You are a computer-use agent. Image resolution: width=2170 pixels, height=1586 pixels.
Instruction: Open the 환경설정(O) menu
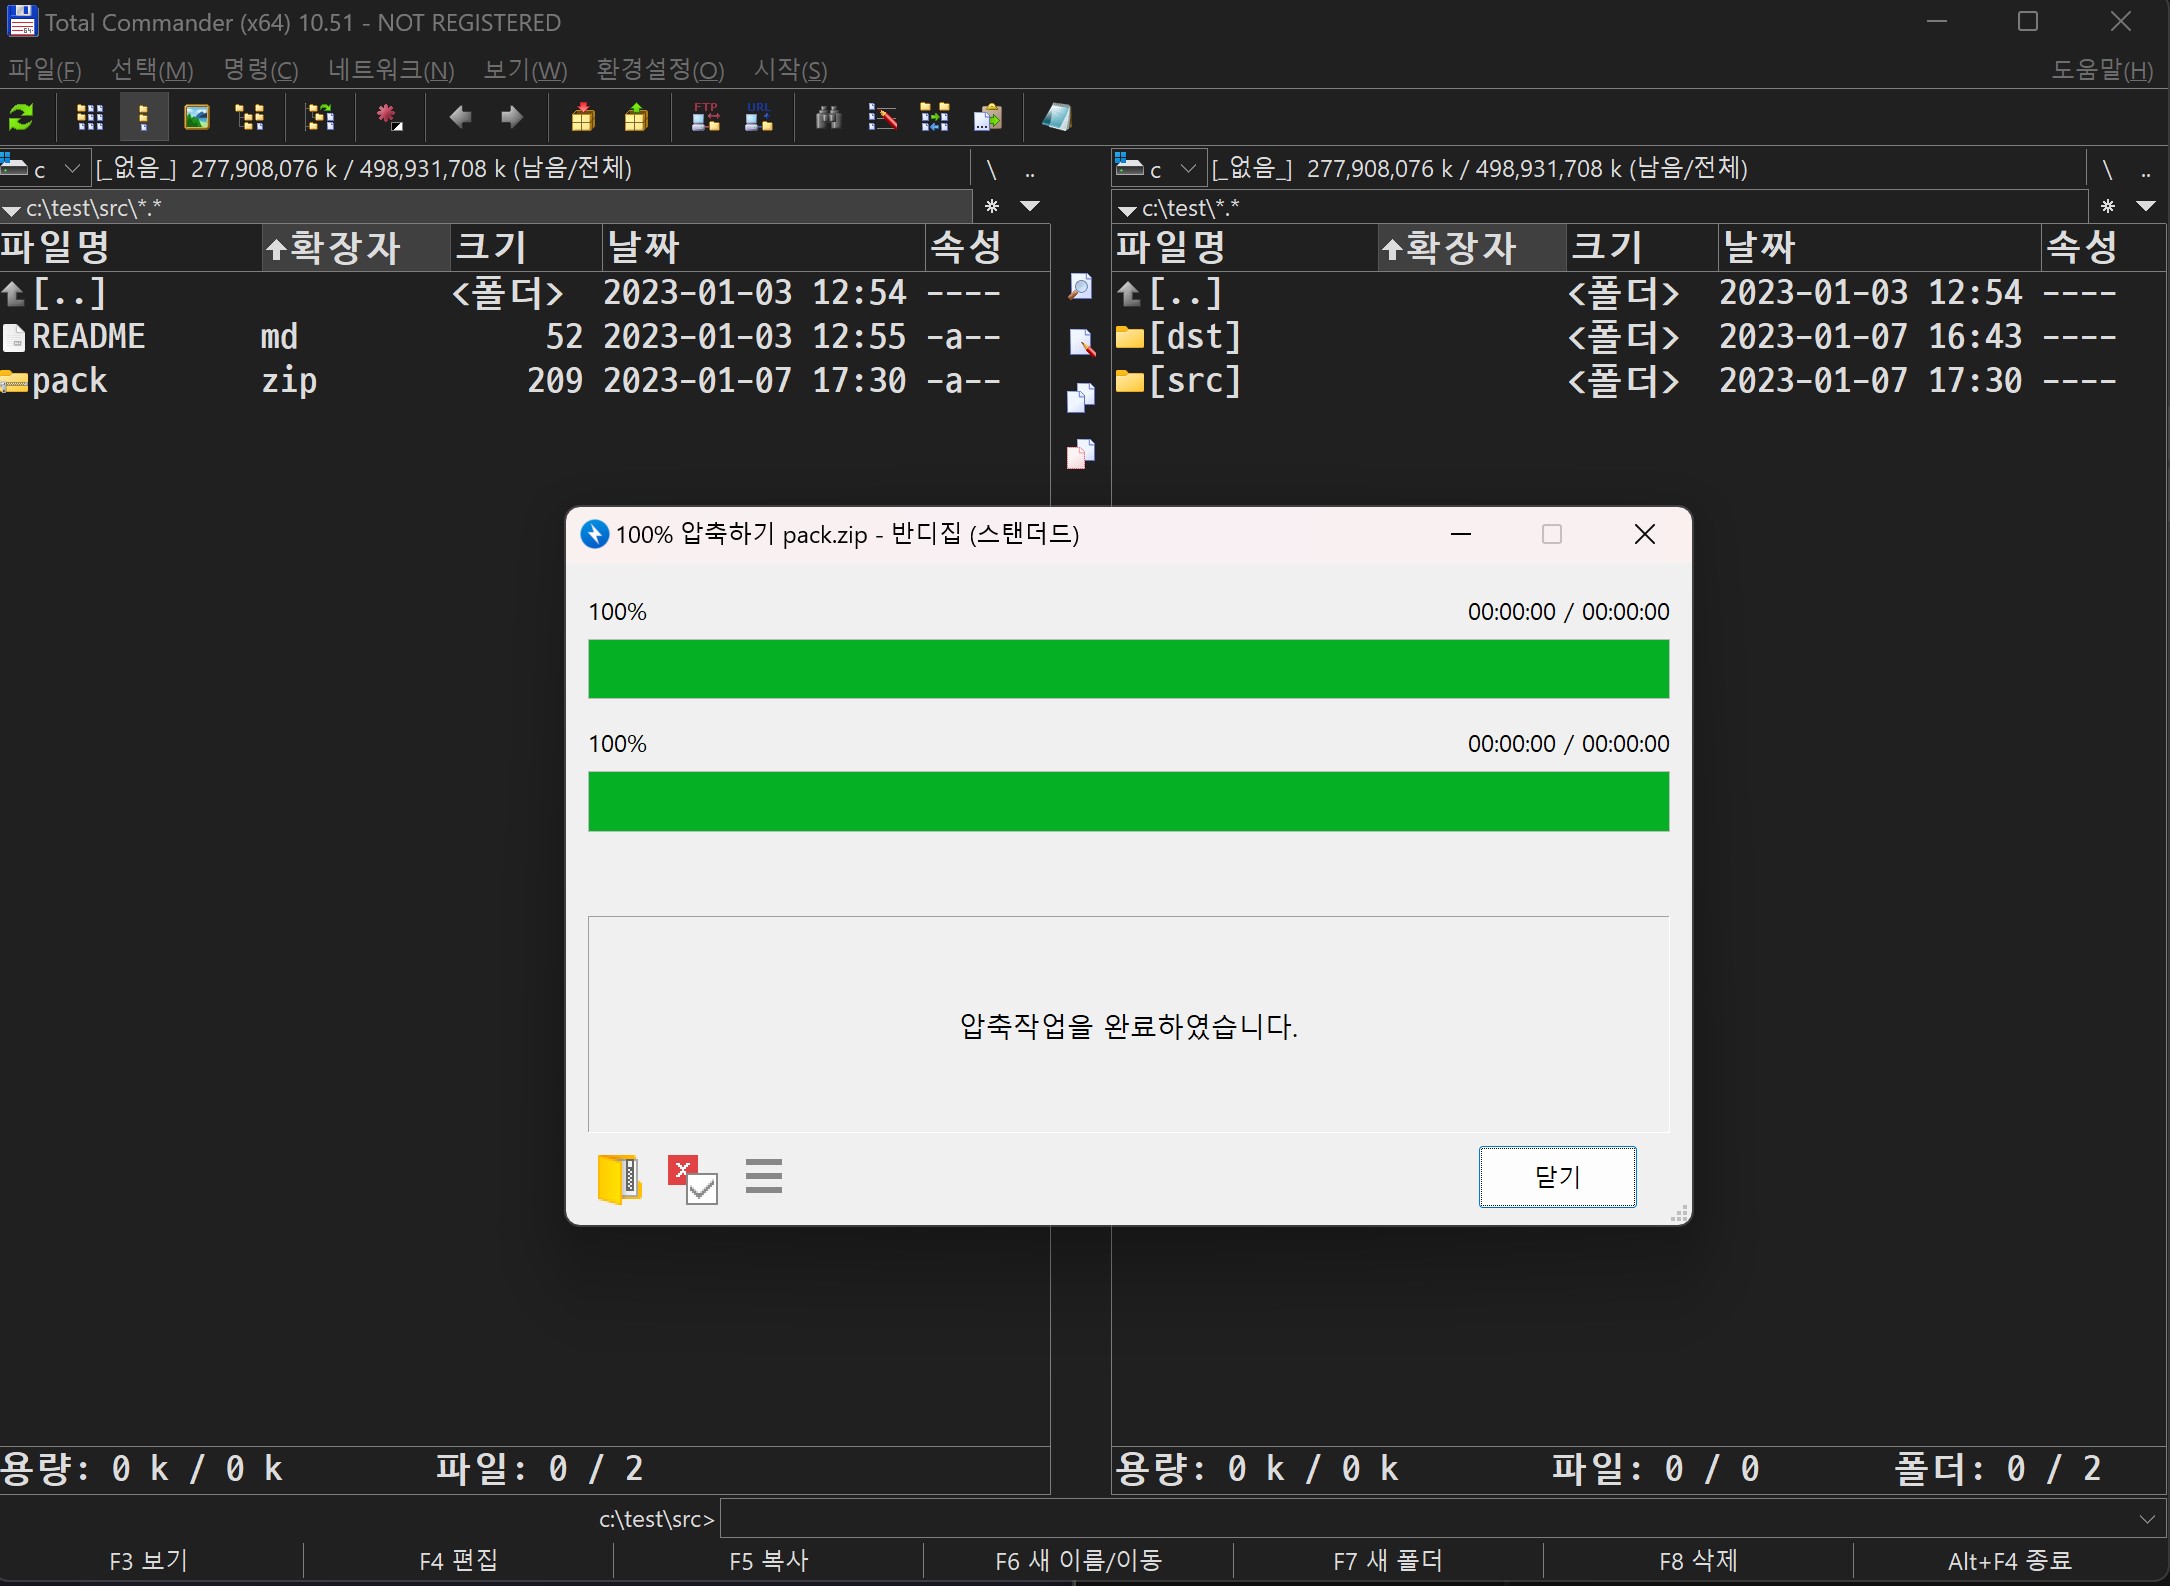point(660,70)
